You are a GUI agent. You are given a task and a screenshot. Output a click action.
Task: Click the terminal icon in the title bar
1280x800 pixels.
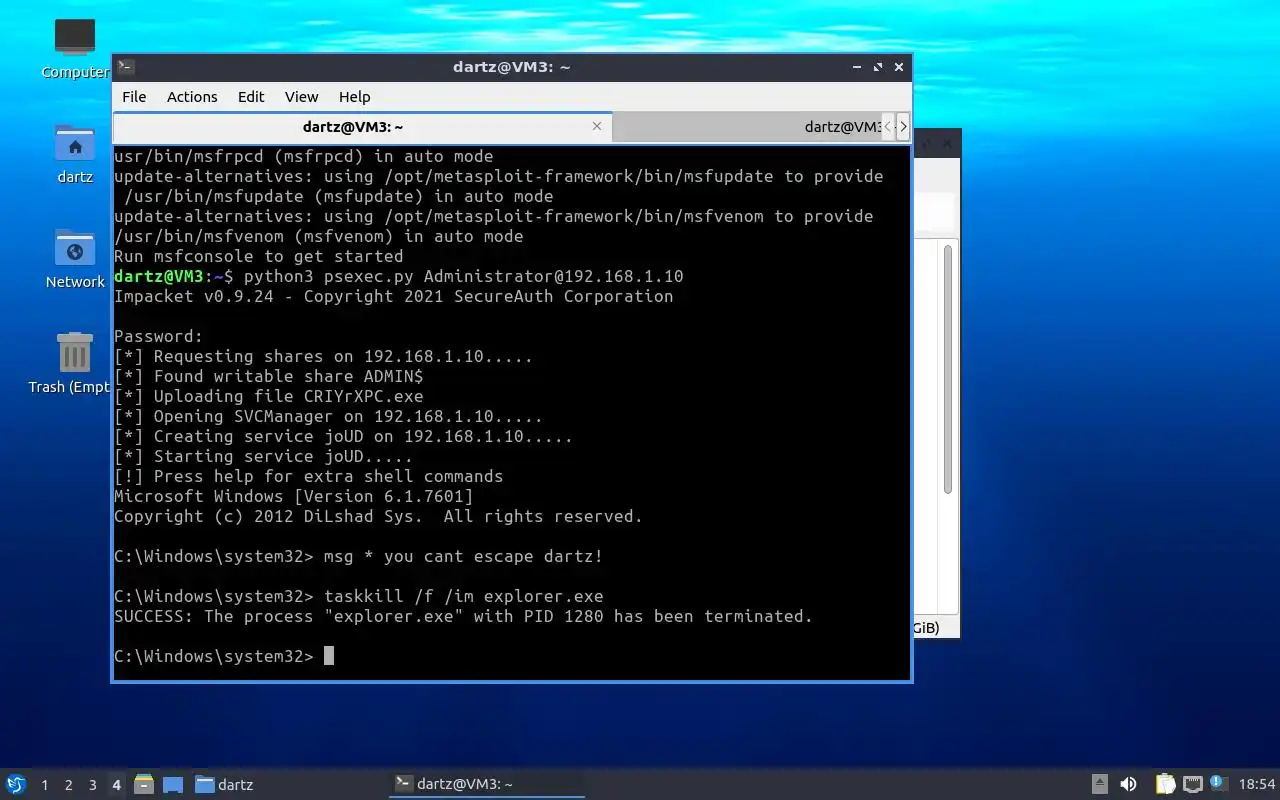click(x=125, y=67)
